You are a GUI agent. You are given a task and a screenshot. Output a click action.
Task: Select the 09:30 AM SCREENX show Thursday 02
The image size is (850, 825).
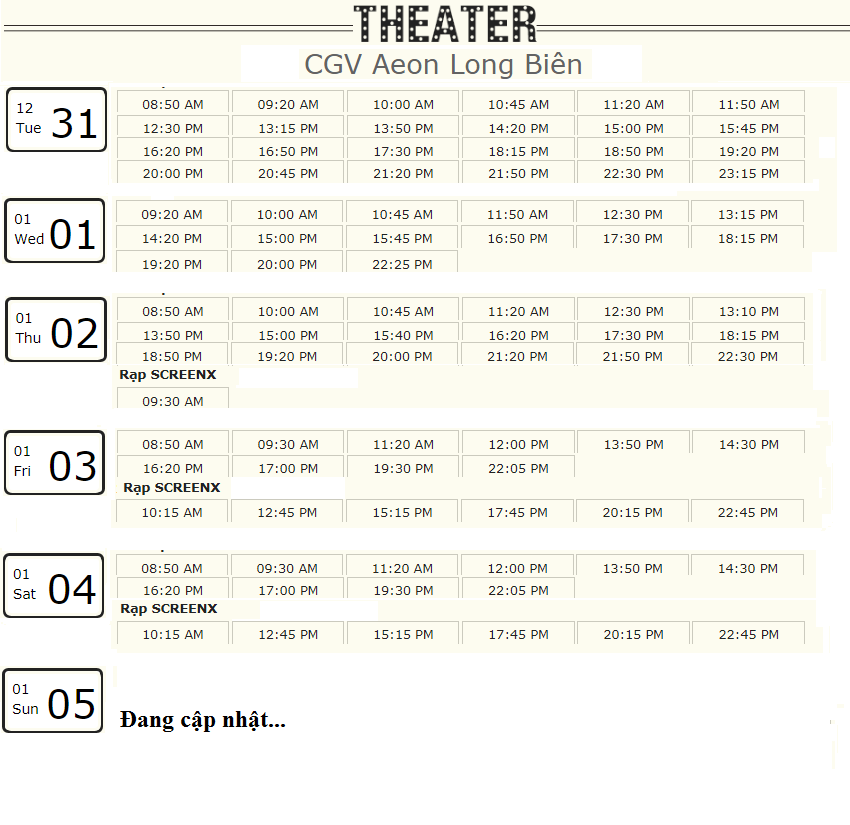(173, 399)
